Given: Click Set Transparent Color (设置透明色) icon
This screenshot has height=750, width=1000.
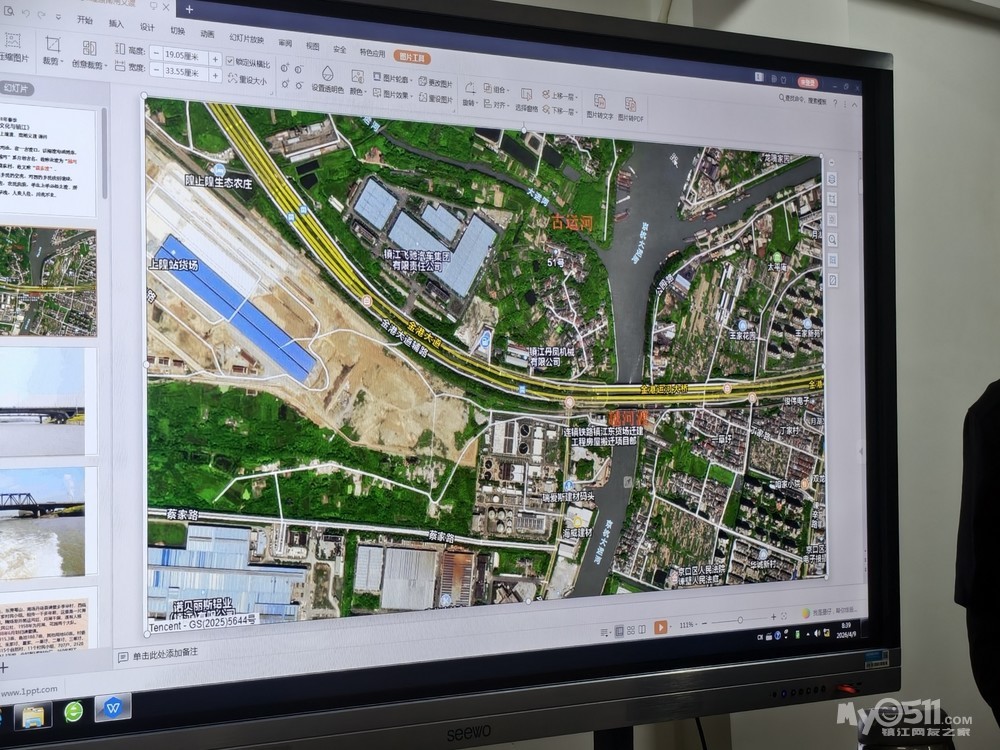Looking at the screenshot, I should (x=327, y=78).
